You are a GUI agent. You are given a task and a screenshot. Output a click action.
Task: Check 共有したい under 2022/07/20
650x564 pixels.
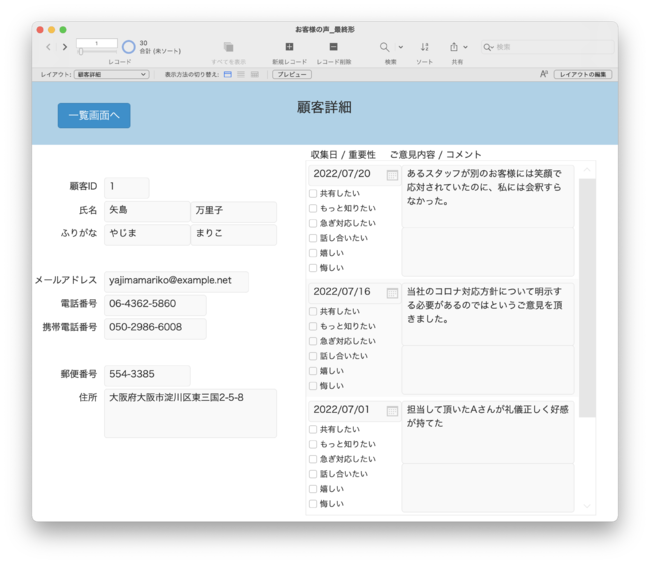click(313, 194)
